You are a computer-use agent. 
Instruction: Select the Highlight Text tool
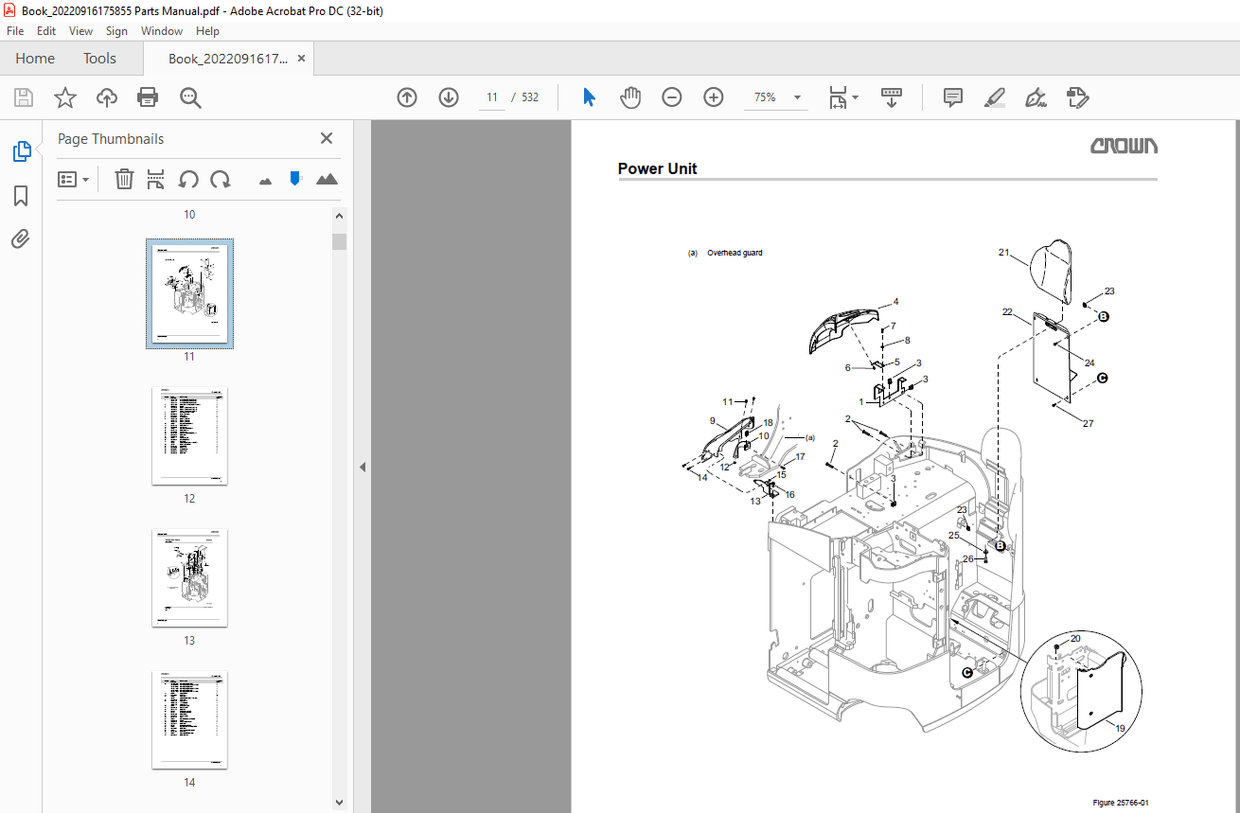[x=994, y=97]
